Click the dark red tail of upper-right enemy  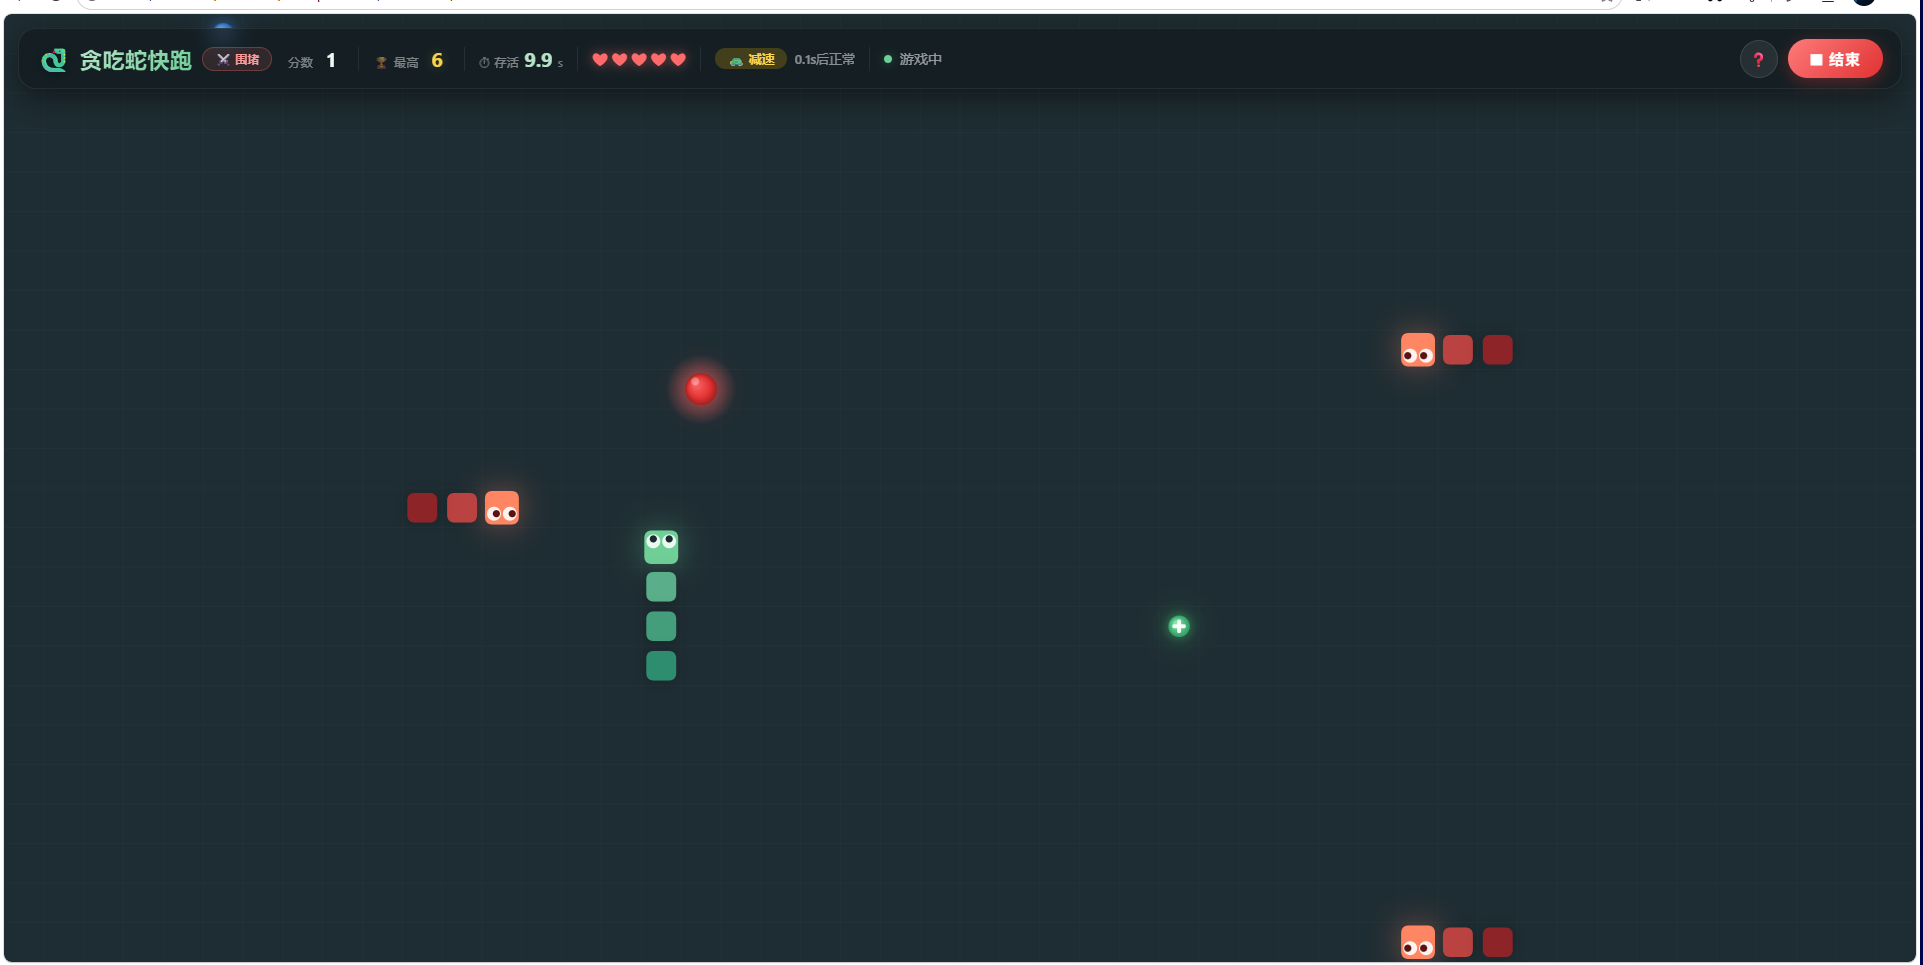pos(1497,350)
